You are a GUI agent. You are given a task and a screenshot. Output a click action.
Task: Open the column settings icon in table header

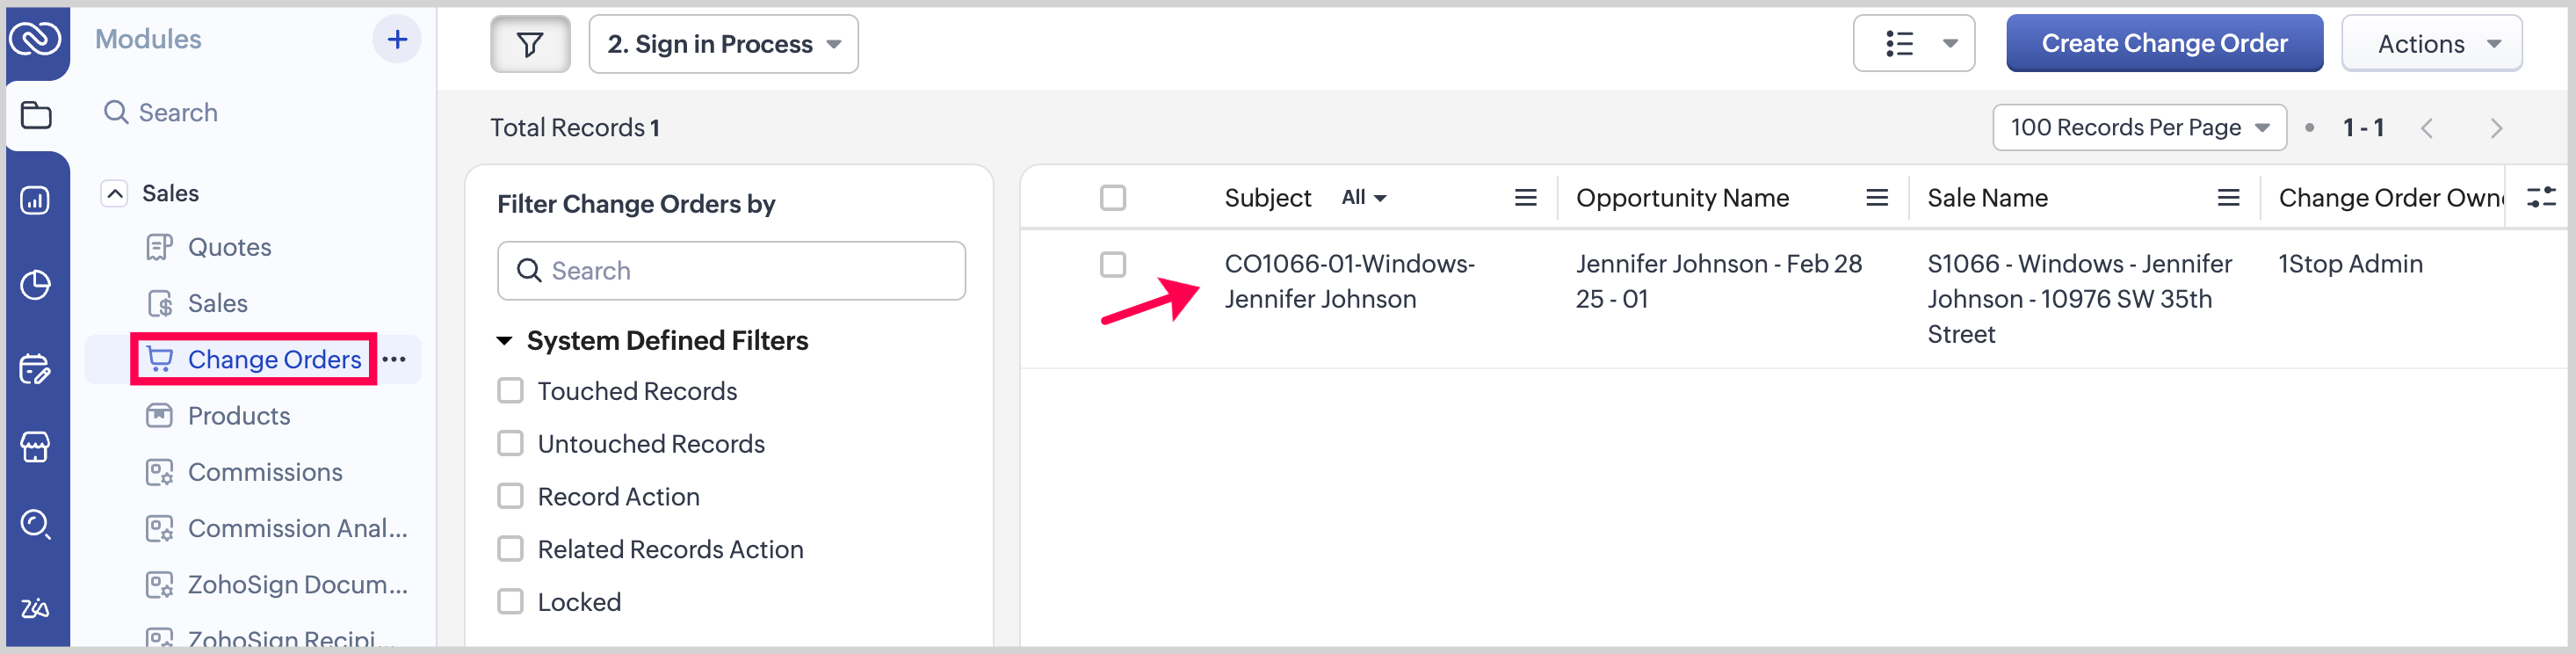pyautogui.click(x=2540, y=197)
